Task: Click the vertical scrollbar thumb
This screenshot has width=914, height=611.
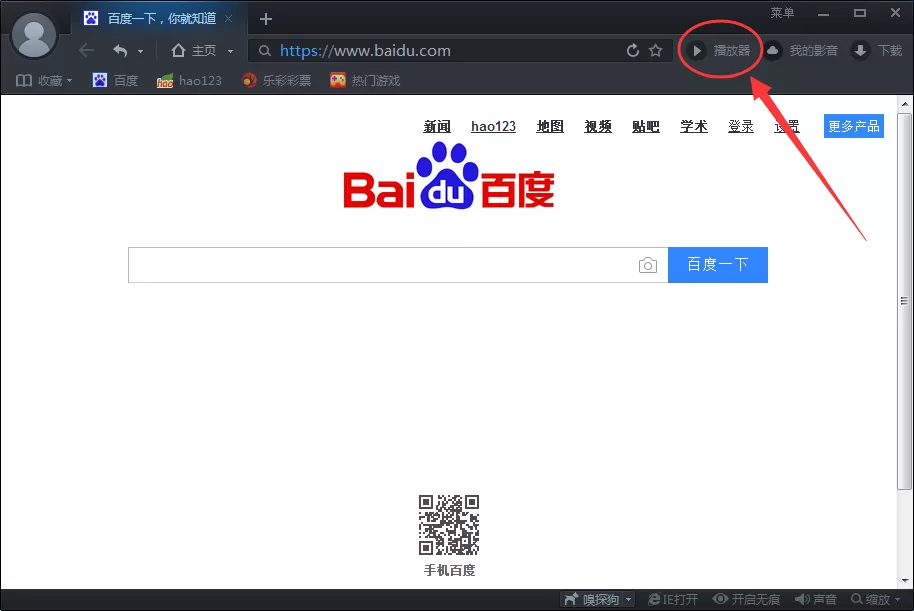Action: pos(904,301)
